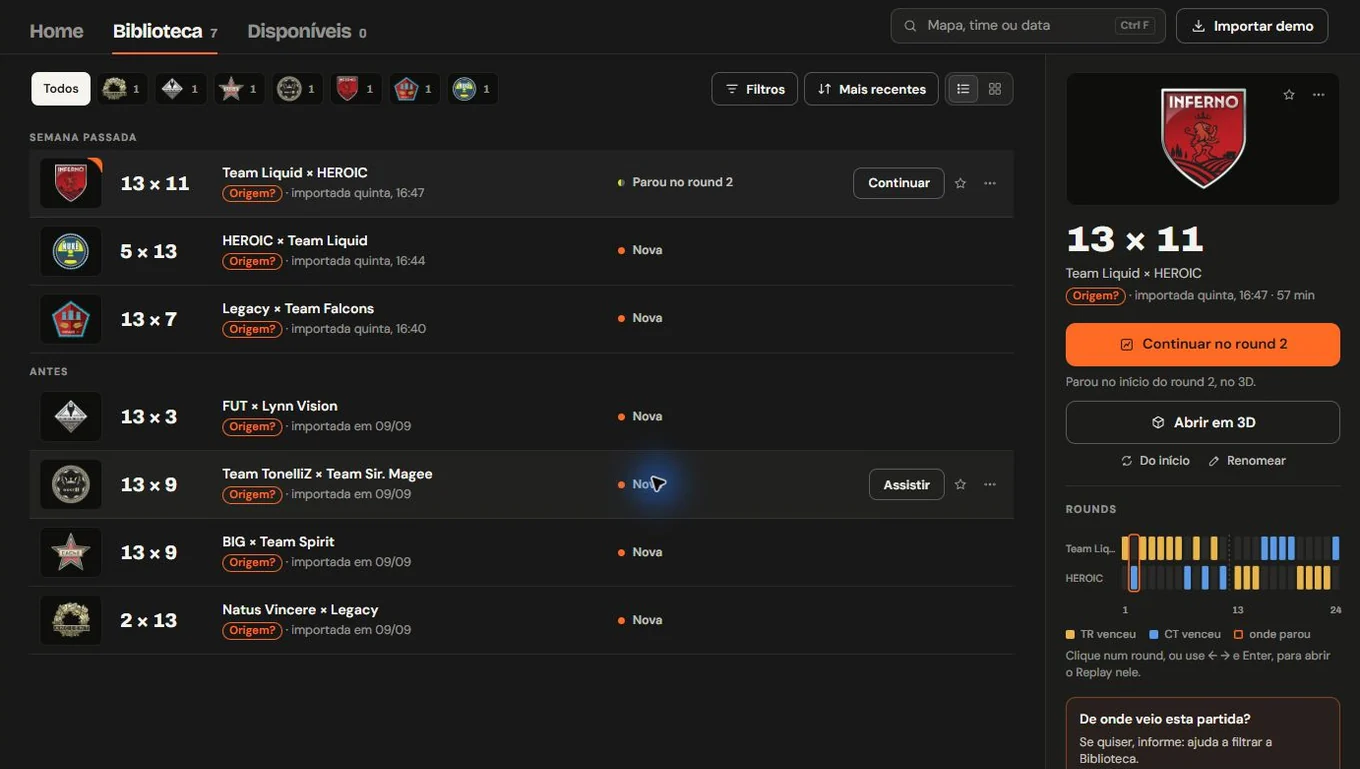The width and height of the screenshot is (1360, 769).
Task: Open the details panel more options menu
Action: [1319, 95]
